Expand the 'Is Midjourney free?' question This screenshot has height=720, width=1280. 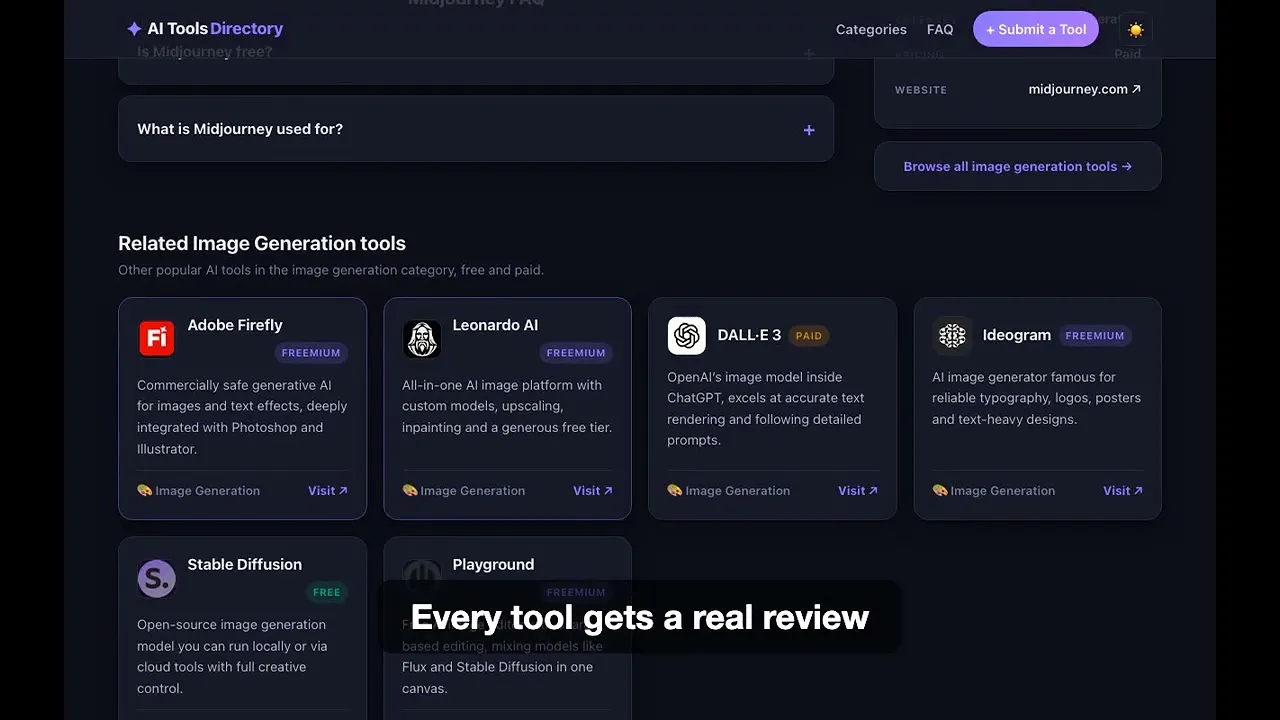point(476,52)
